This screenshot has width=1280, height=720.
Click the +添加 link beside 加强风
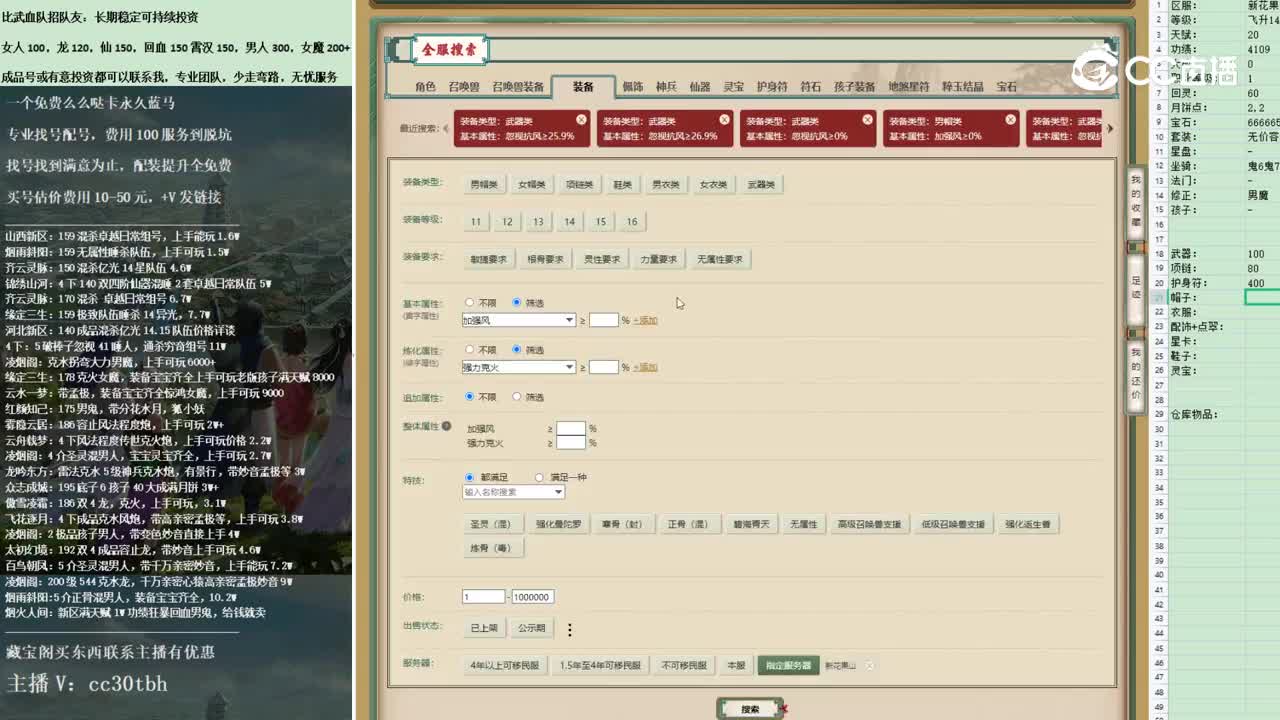click(646, 321)
